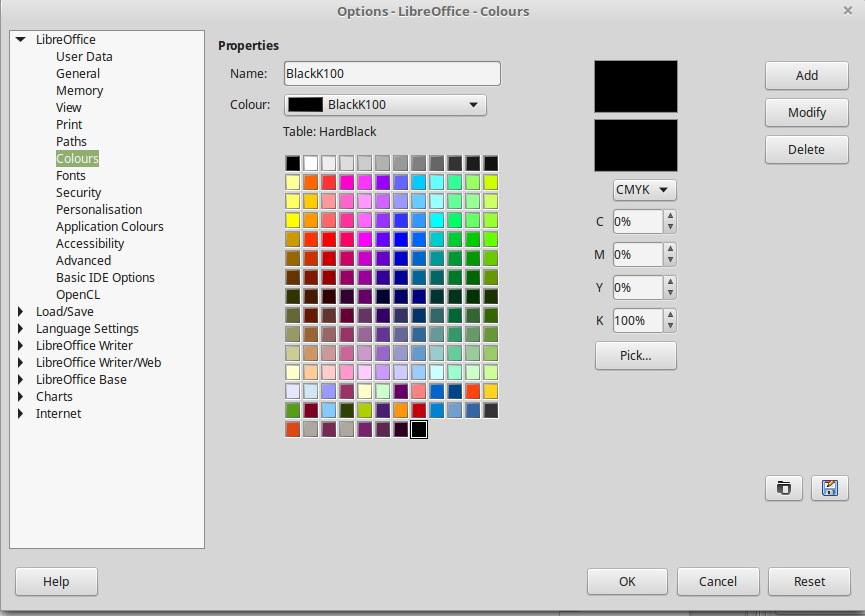Viewport: 865px width, 616px height.
Task: Expand the Internet tree node
Action: coord(21,414)
